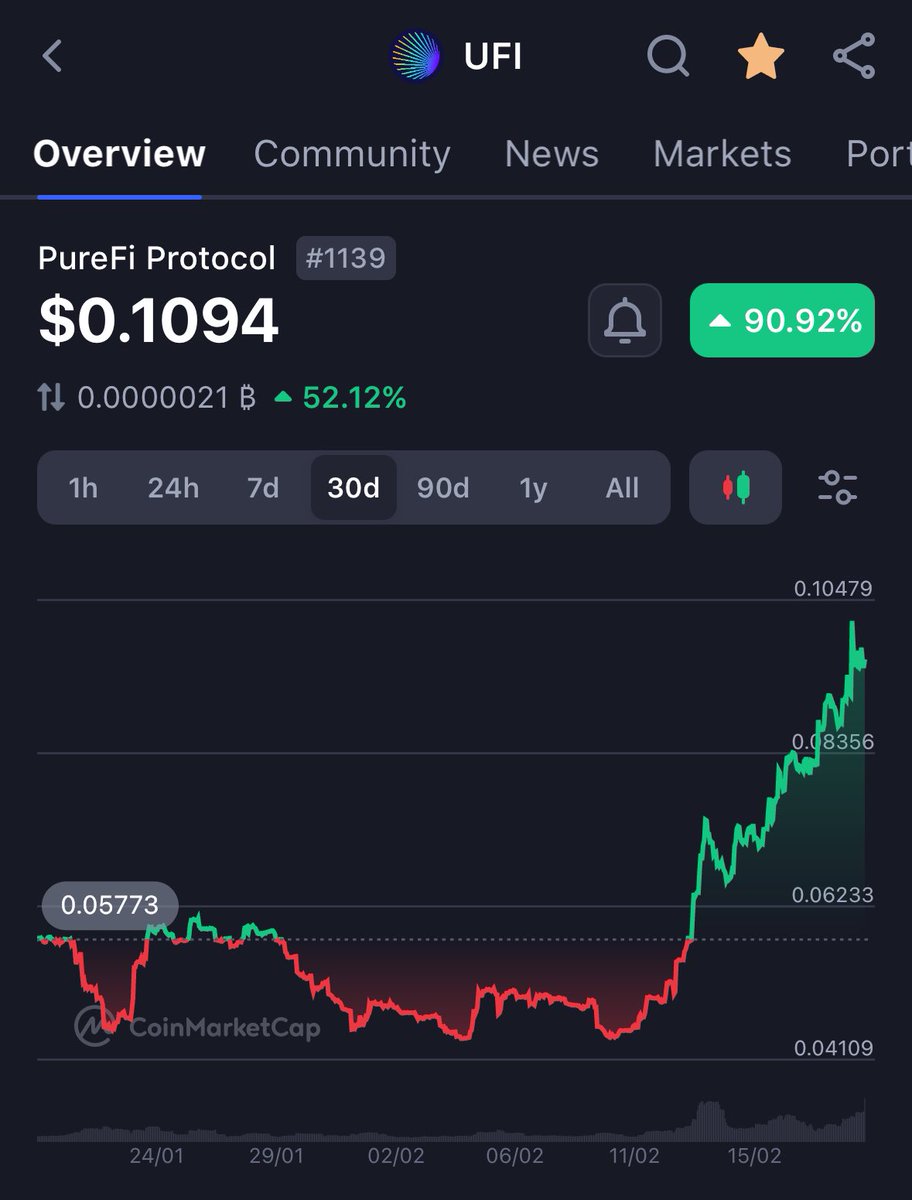The image size is (912, 1200).
Task: Tap the green 90.92% change badge
Action: click(782, 320)
